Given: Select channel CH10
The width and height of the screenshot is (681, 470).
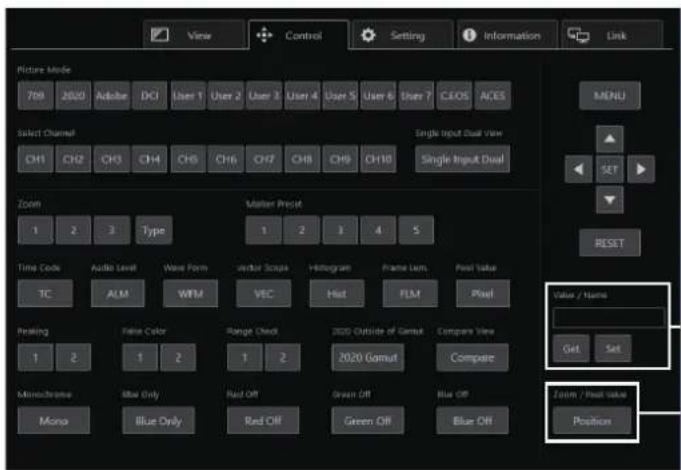Looking at the screenshot, I should tap(378, 159).
